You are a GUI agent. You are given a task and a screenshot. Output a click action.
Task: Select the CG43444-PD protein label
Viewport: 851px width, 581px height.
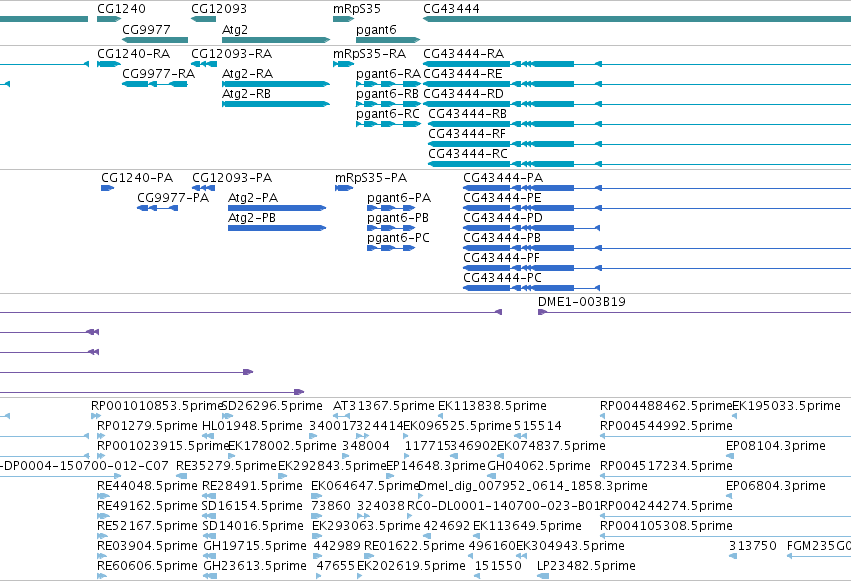click(x=503, y=218)
